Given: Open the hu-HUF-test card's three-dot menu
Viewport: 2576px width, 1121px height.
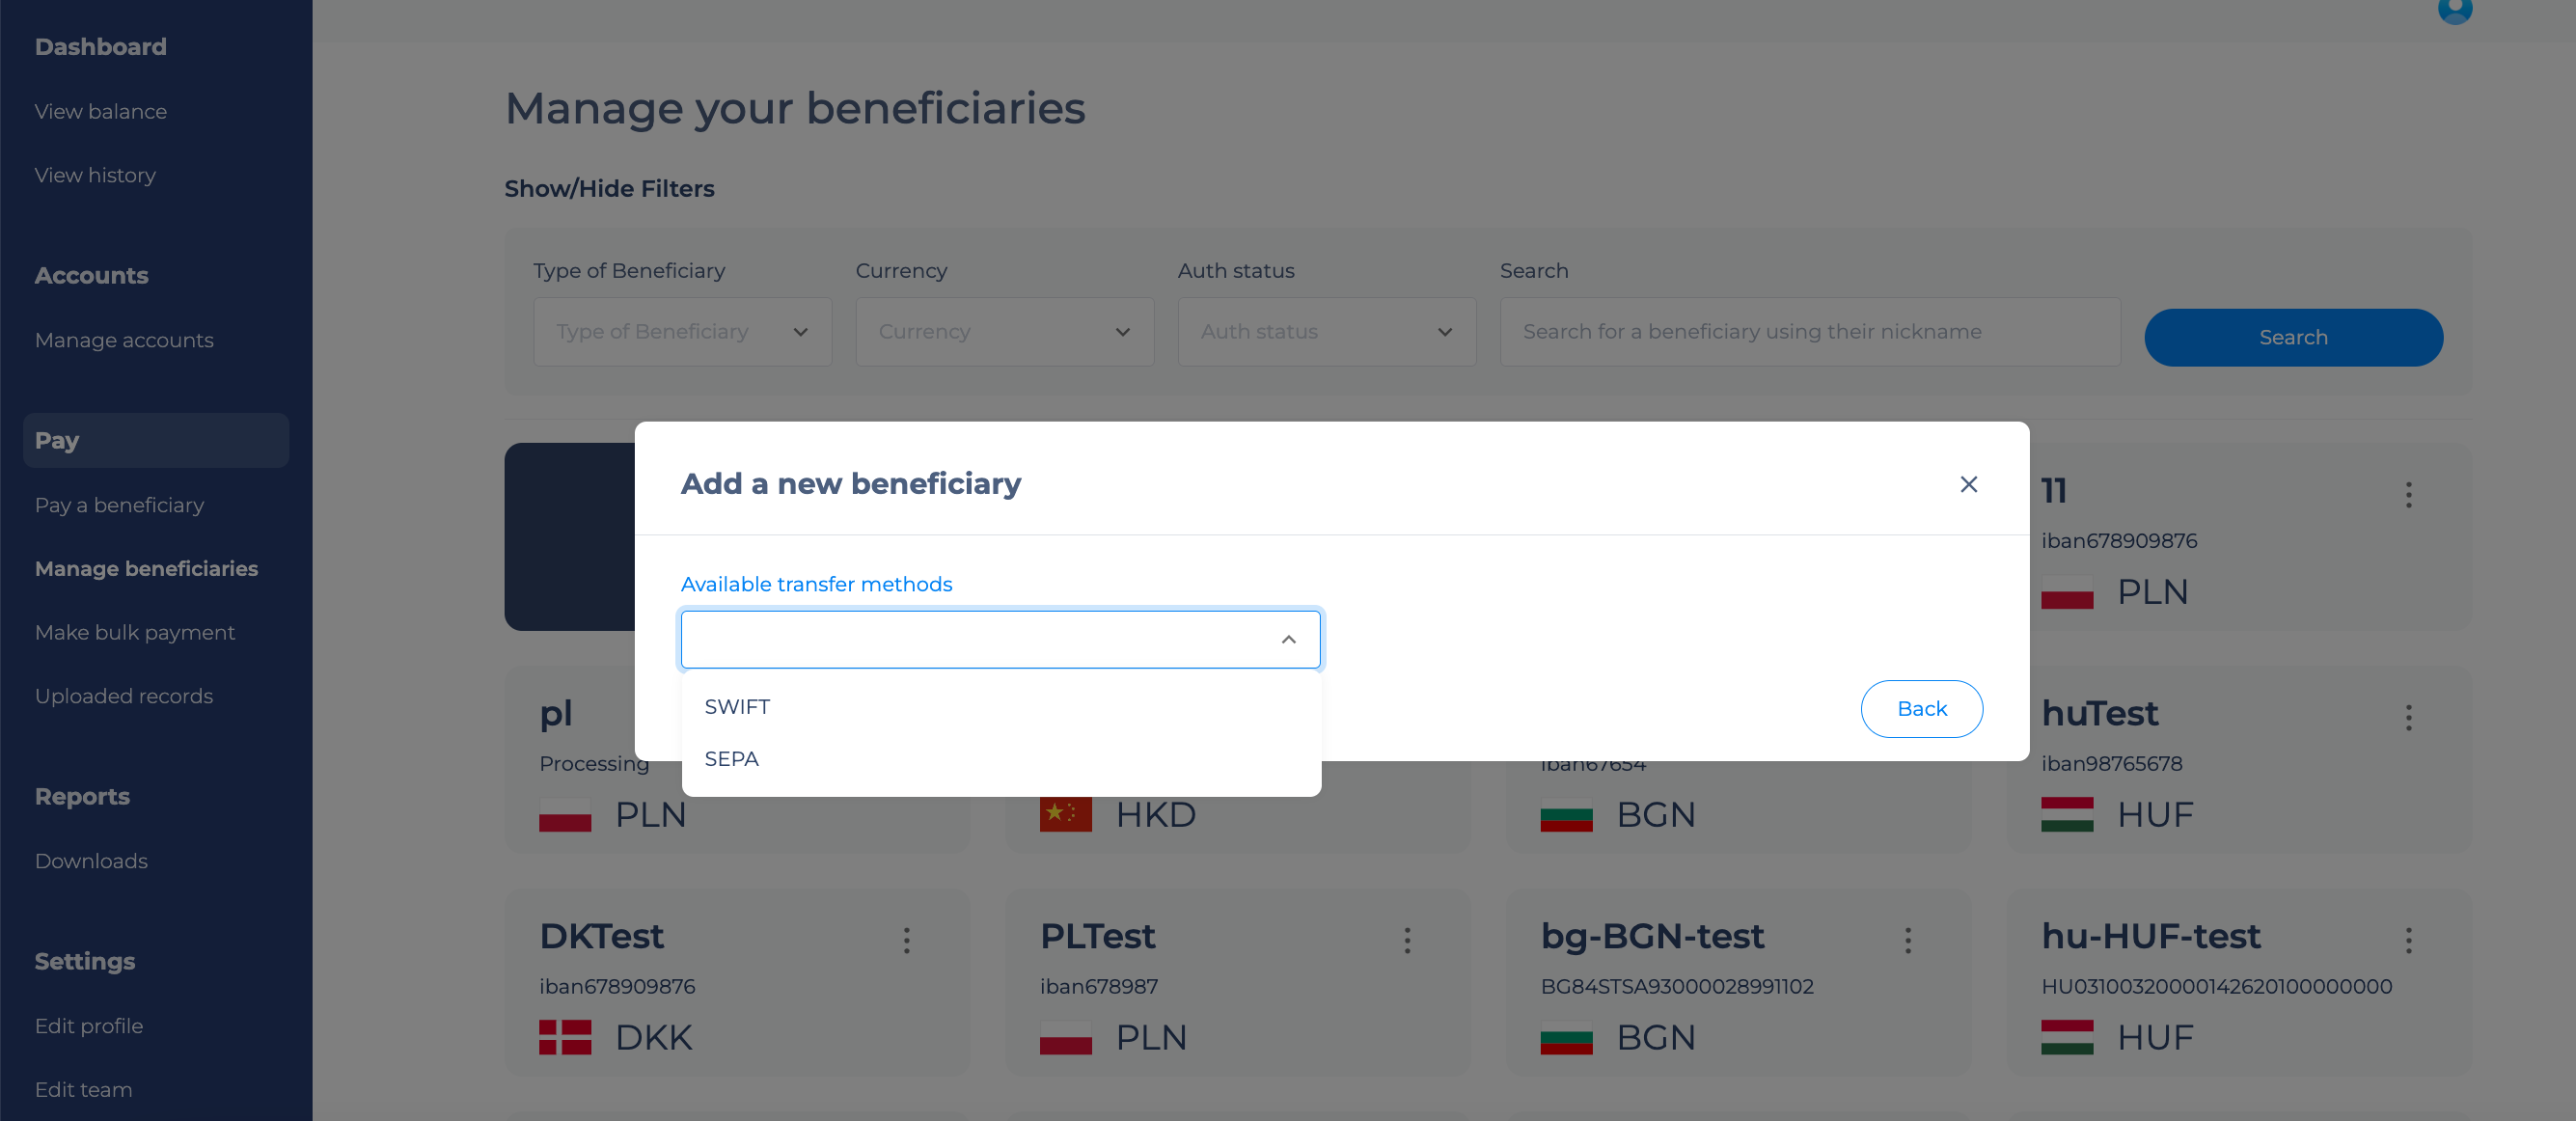Looking at the screenshot, I should pos(2408,940).
